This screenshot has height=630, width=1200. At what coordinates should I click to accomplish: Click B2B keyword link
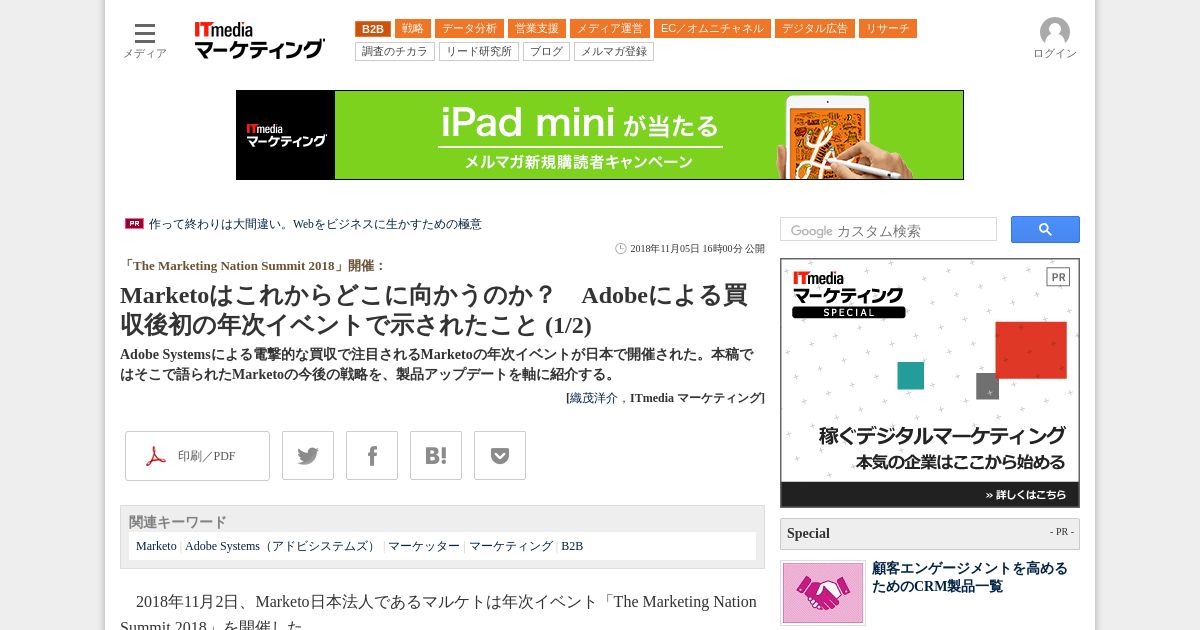tap(572, 546)
